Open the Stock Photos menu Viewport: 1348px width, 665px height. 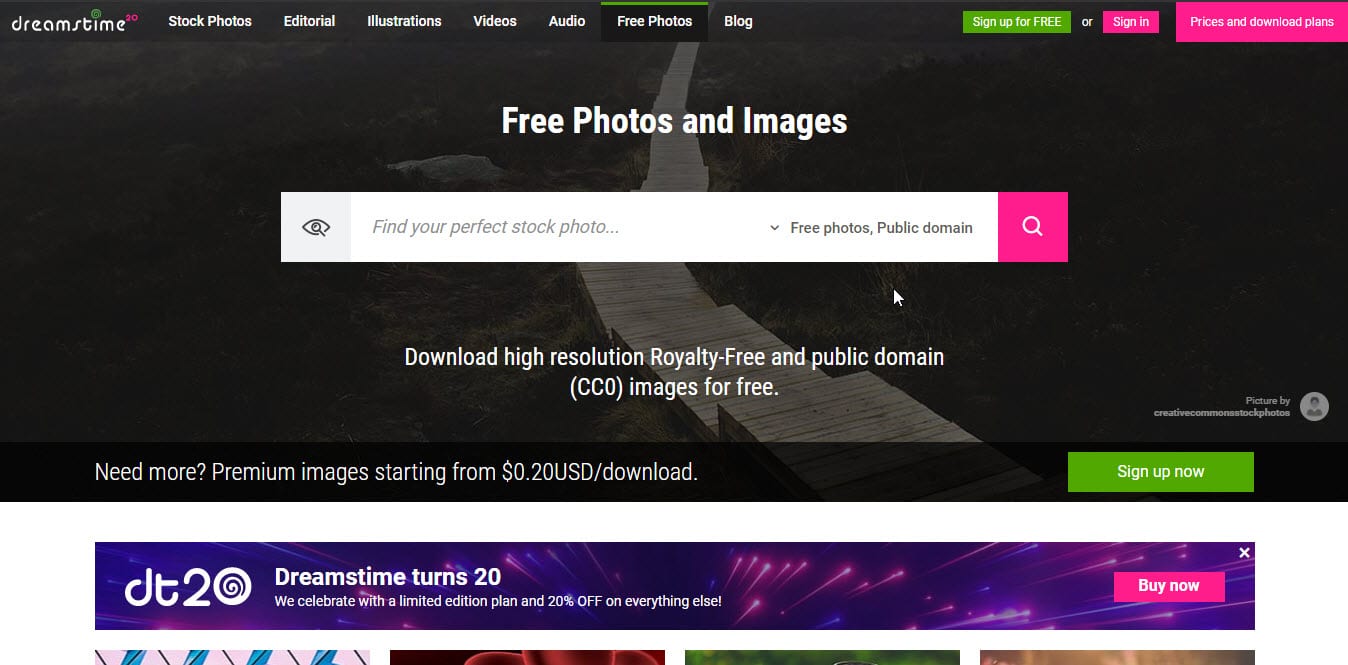(210, 21)
